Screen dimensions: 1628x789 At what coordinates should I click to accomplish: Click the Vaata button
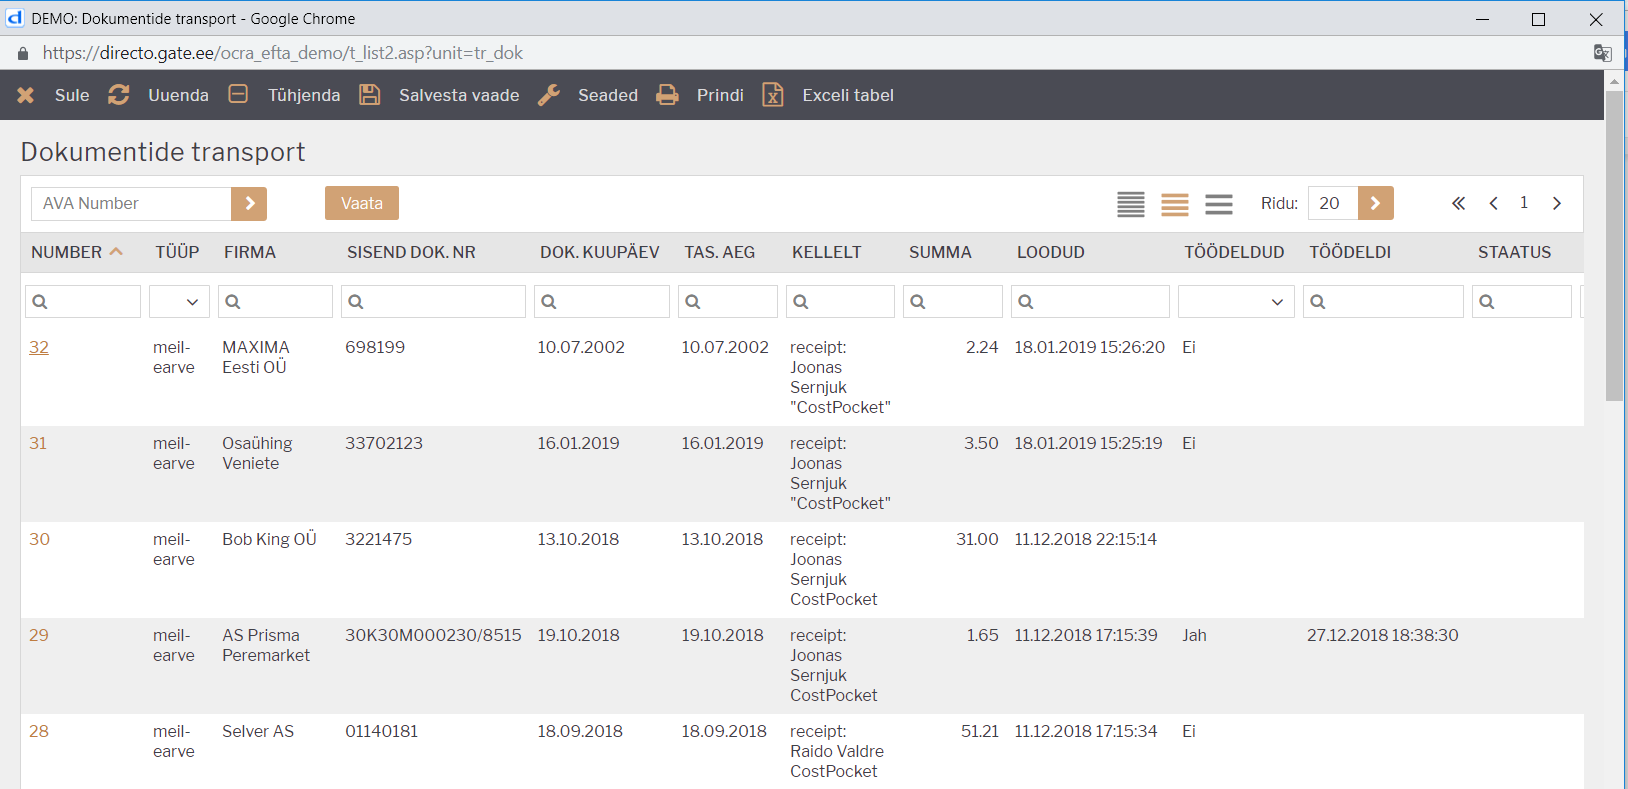click(x=362, y=203)
